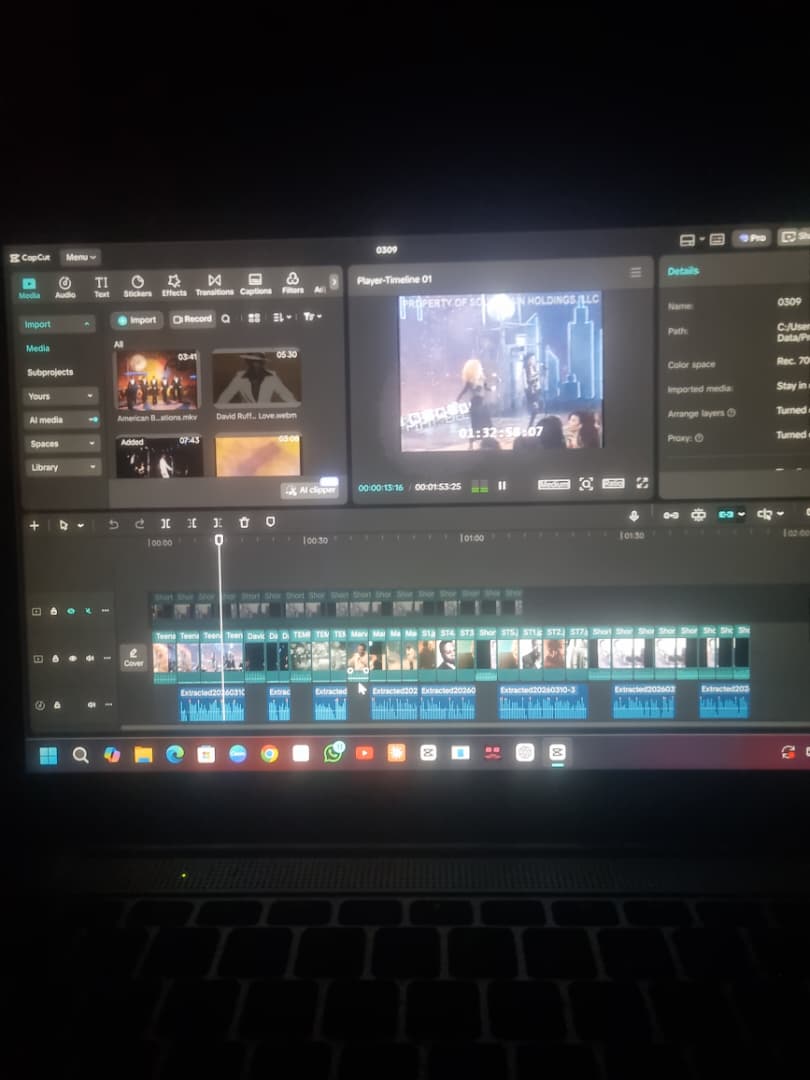Redo the last edit
The width and height of the screenshot is (810, 1080).
tap(139, 524)
